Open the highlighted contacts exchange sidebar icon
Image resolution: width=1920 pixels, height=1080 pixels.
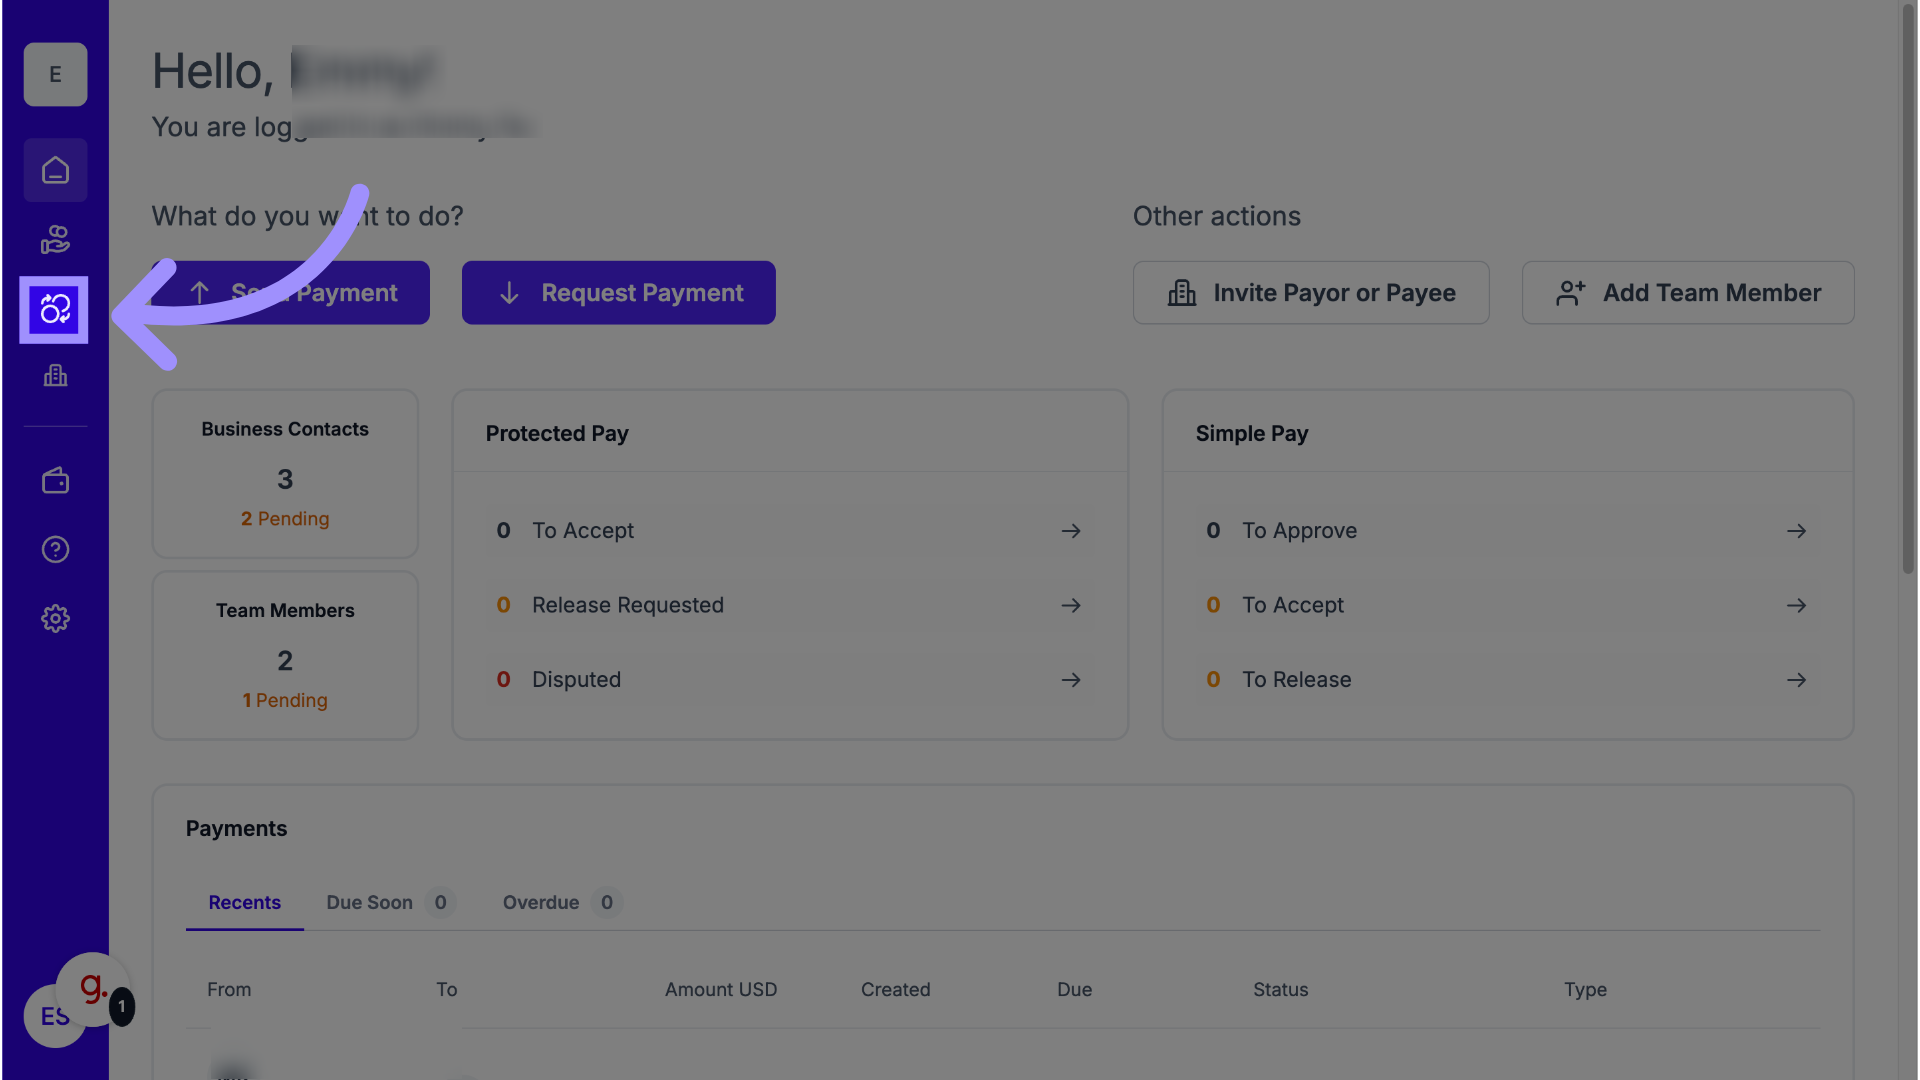54,310
